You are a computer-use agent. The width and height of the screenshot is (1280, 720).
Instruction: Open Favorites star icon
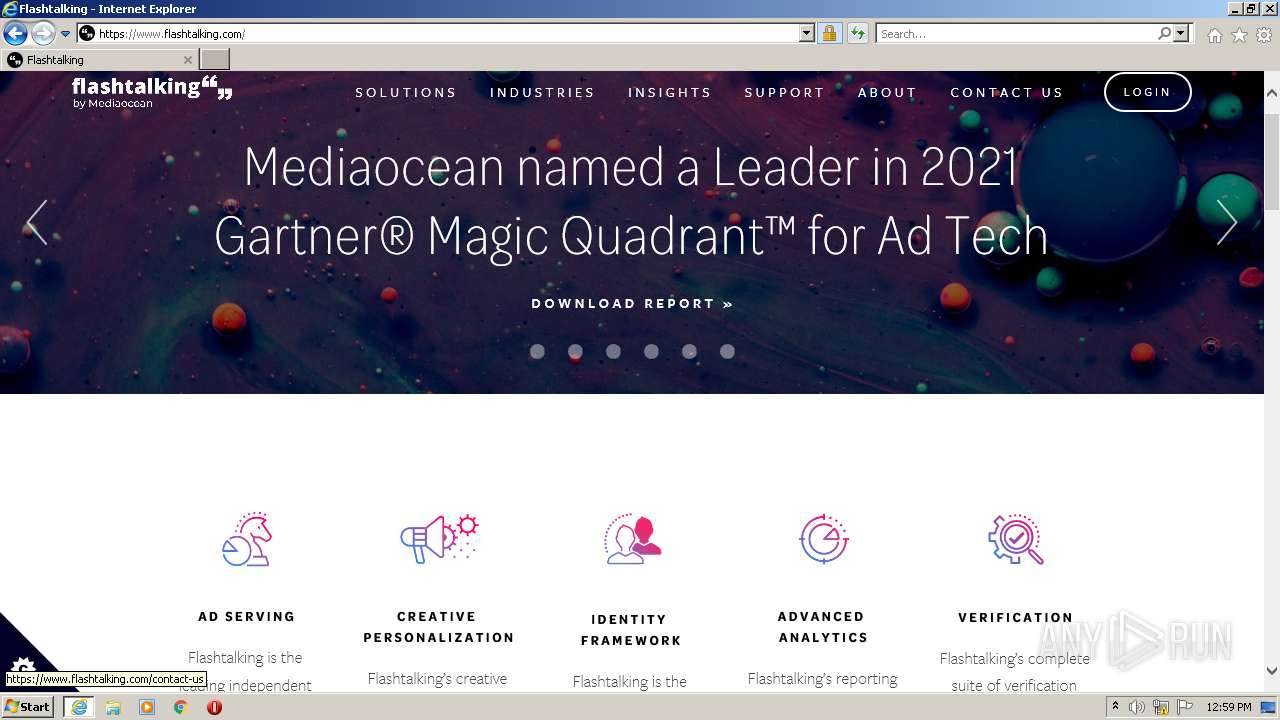point(1239,35)
